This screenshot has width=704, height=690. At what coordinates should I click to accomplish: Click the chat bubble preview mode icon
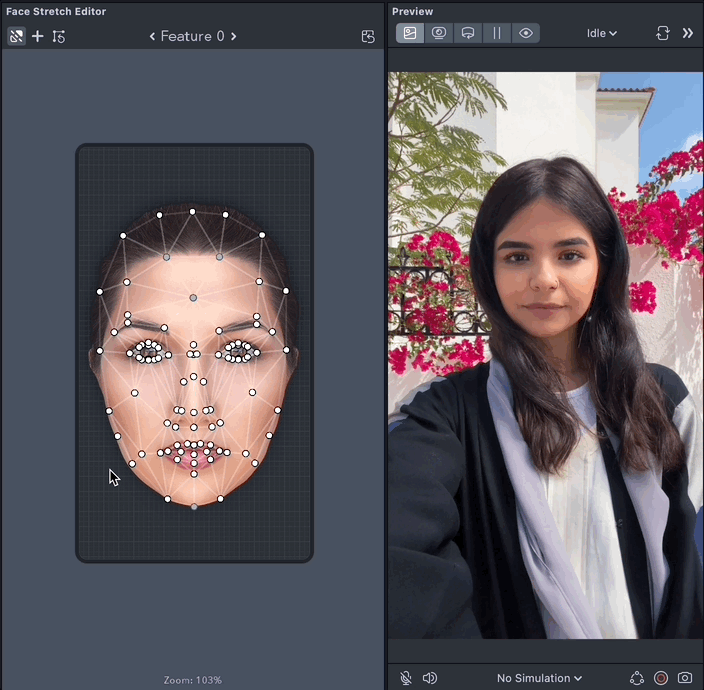[x=468, y=33]
